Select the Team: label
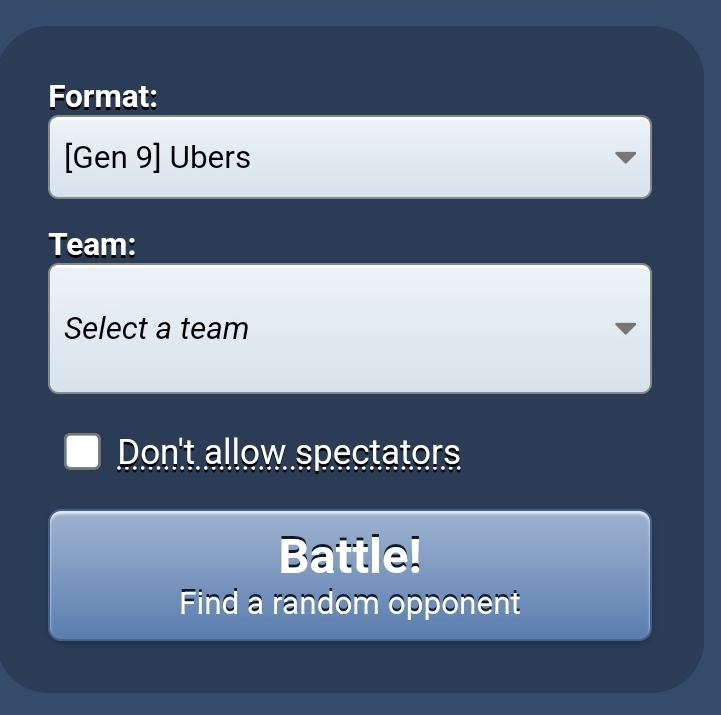721x715 pixels. click(92, 244)
